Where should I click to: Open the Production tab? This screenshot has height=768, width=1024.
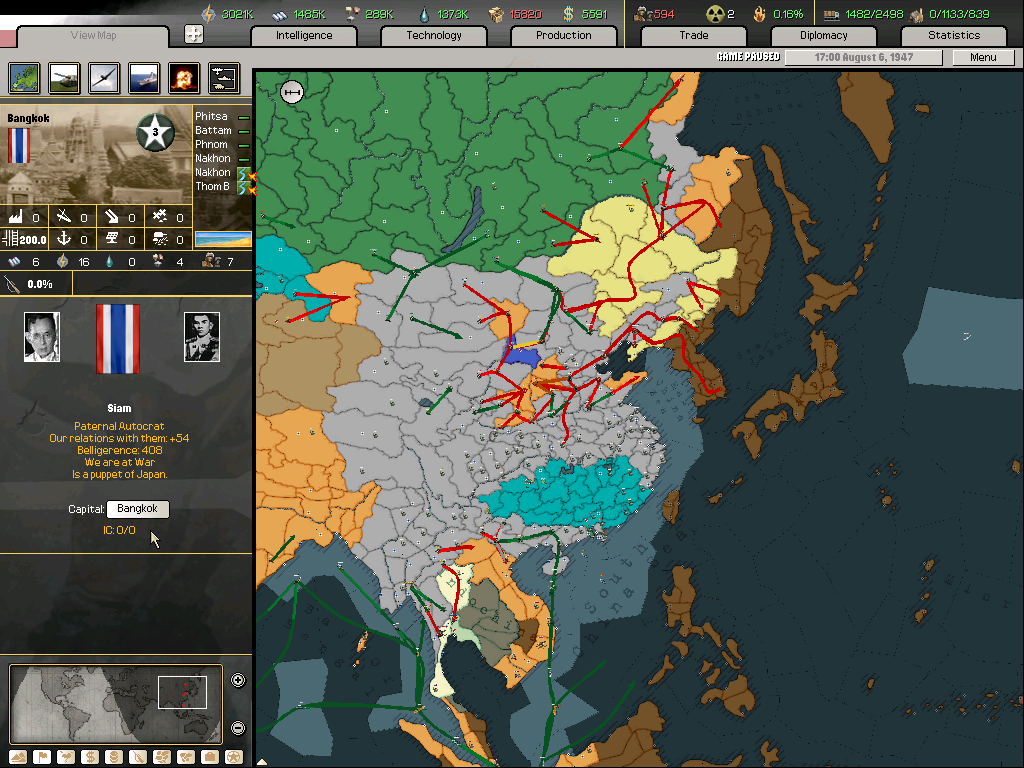click(563, 36)
